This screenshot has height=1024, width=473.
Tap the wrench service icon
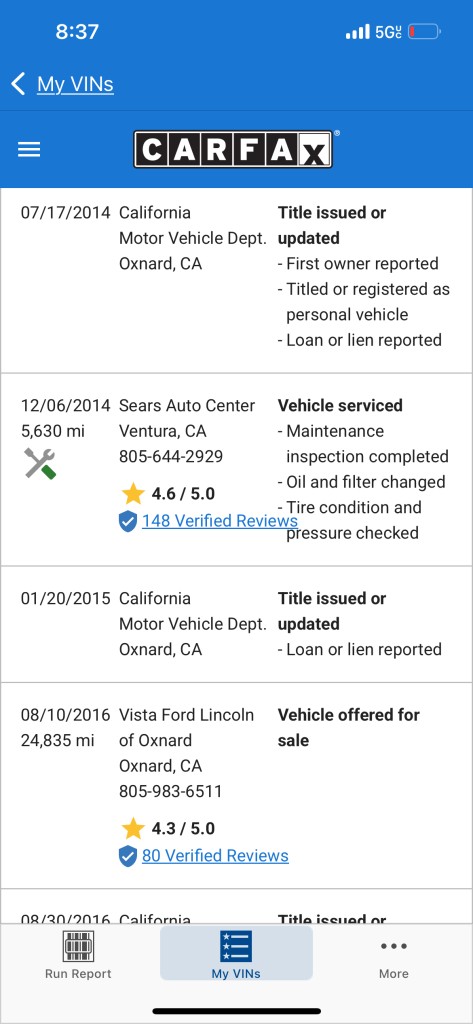click(40, 464)
